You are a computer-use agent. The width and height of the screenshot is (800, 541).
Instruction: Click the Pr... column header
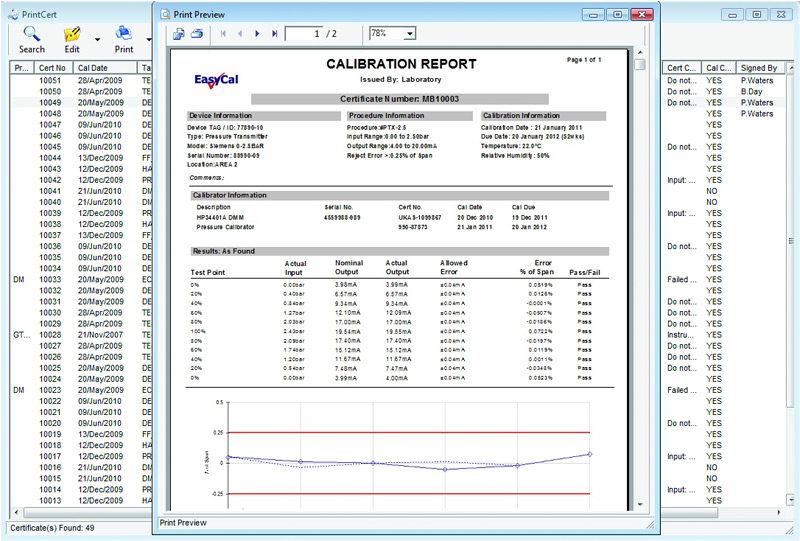(22, 68)
